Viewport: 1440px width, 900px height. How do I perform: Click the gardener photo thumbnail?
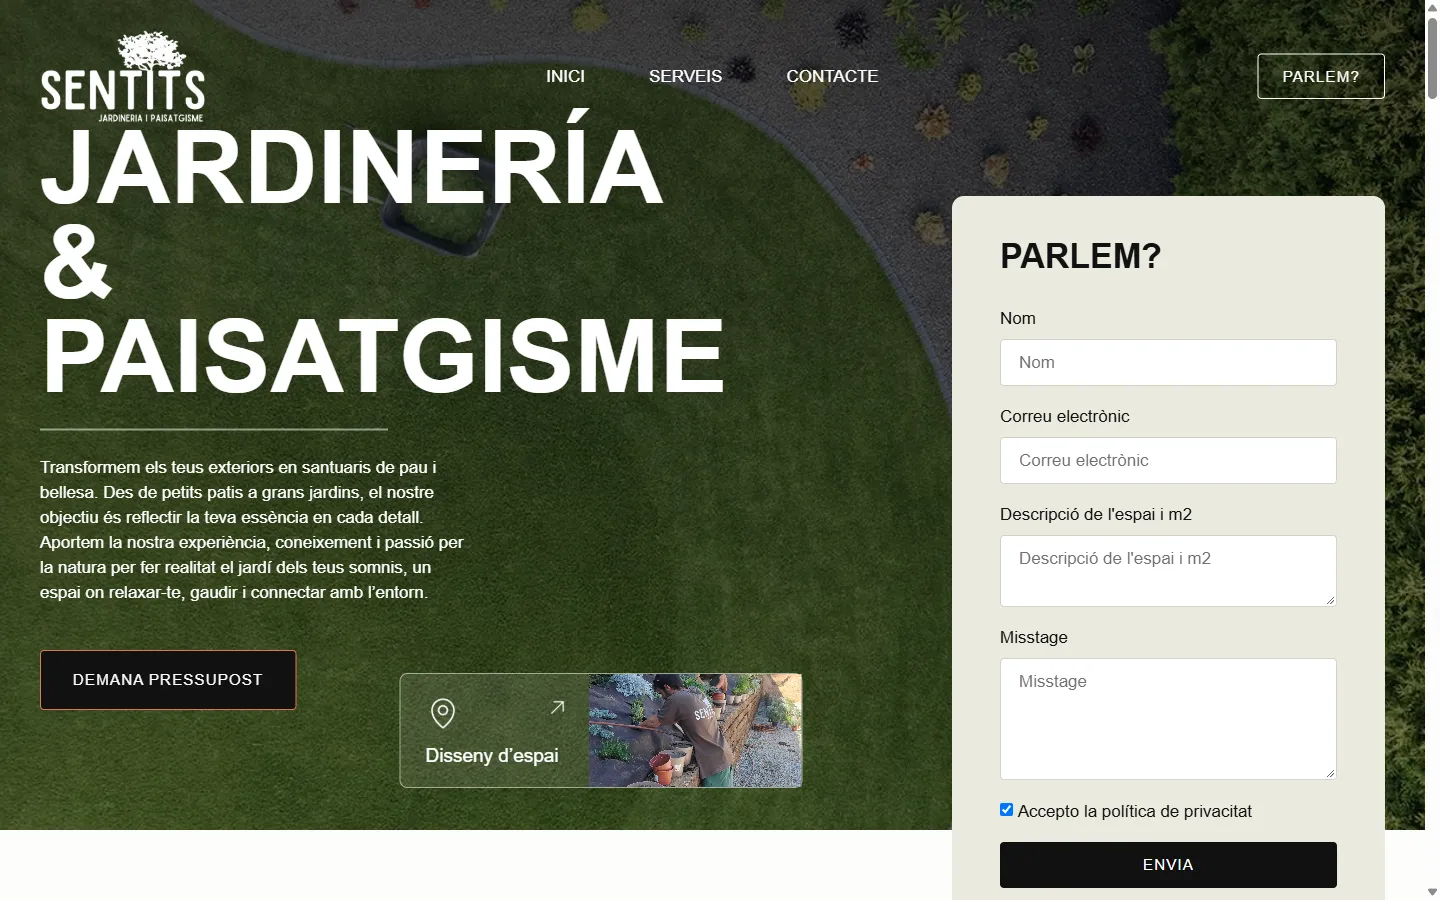click(x=695, y=731)
